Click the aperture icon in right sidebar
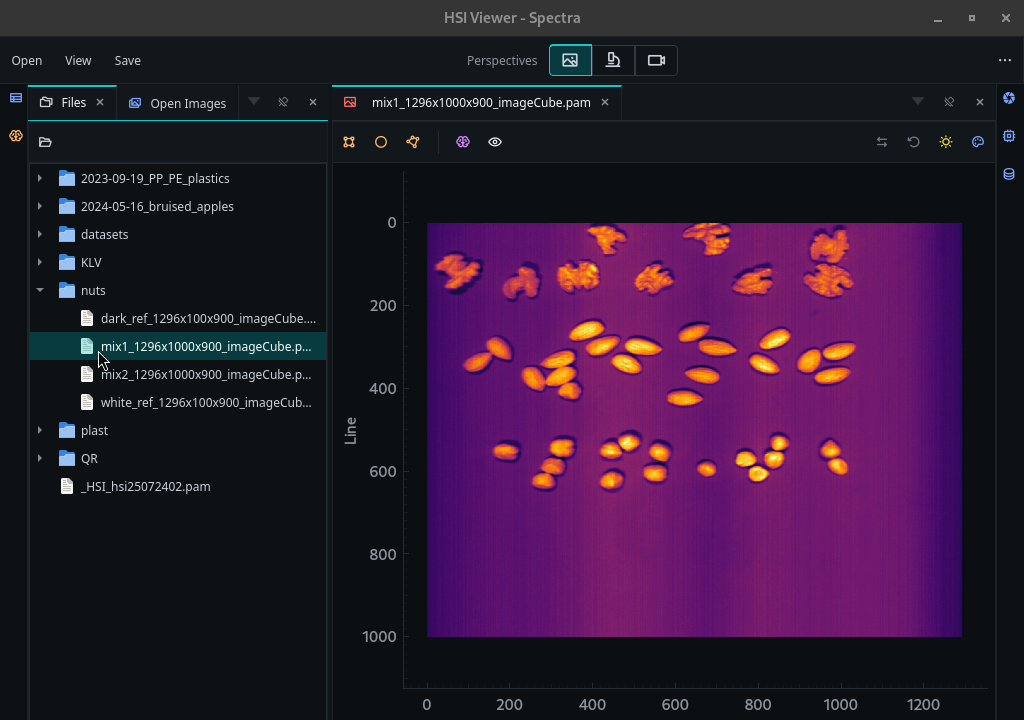1024x720 pixels. [x=1009, y=98]
